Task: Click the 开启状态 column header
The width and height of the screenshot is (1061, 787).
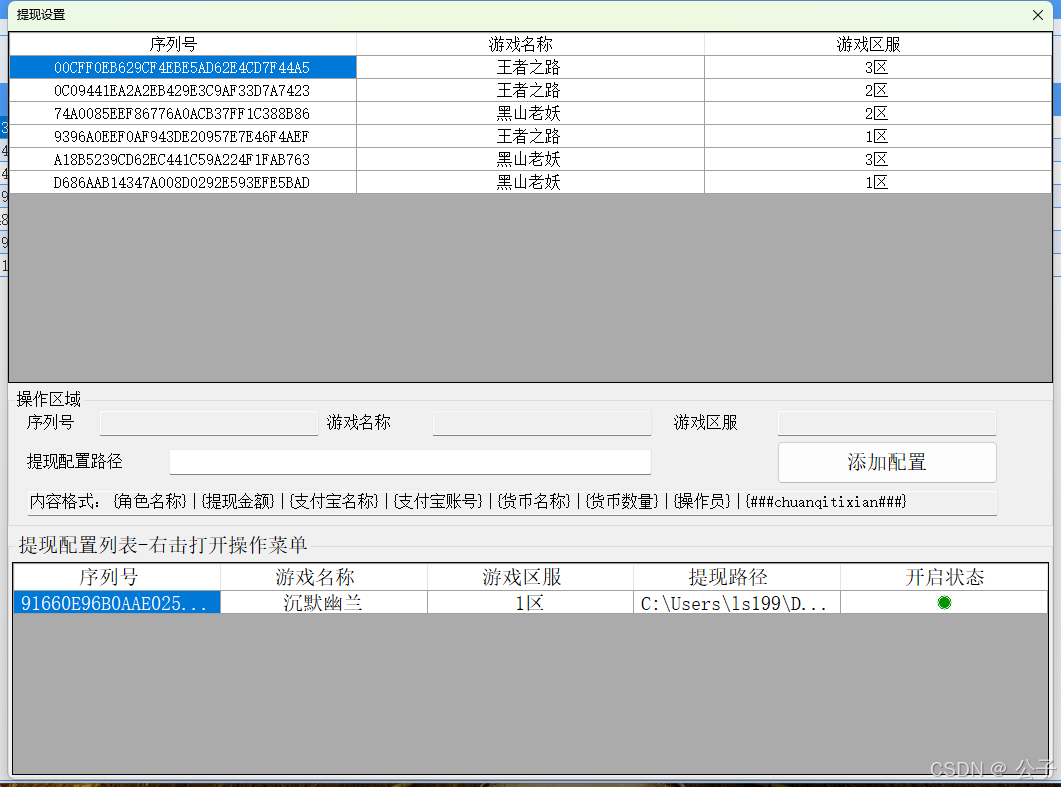Action: pos(944,577)
